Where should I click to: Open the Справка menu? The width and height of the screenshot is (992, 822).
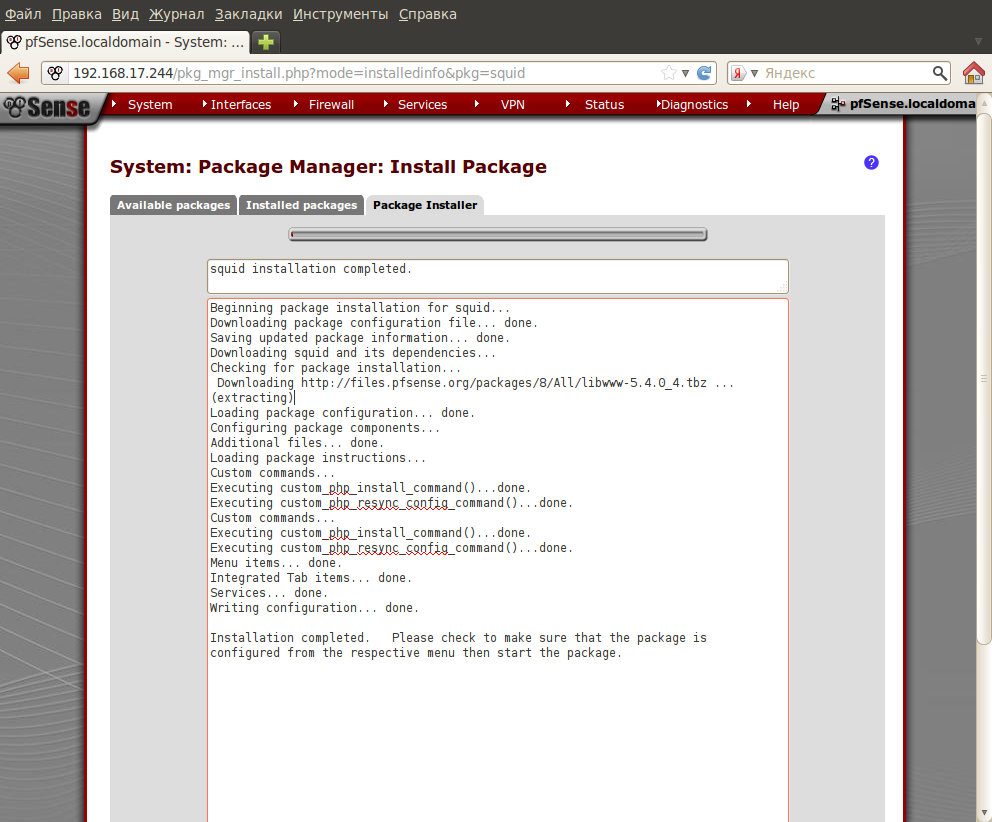pos(428,14)
